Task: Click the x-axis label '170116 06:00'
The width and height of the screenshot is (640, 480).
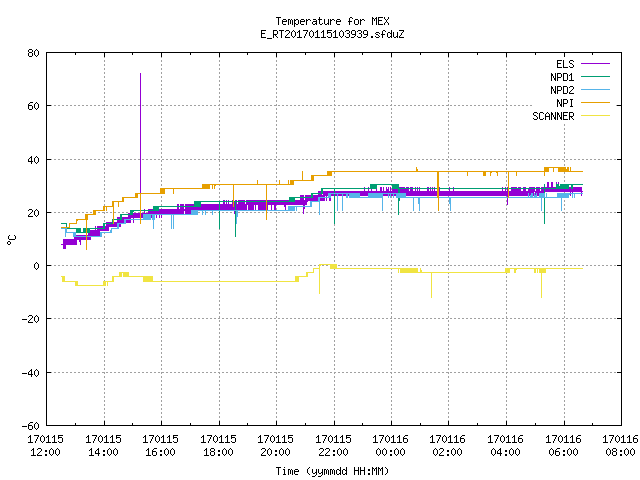Action: click(x=564, y=446)
